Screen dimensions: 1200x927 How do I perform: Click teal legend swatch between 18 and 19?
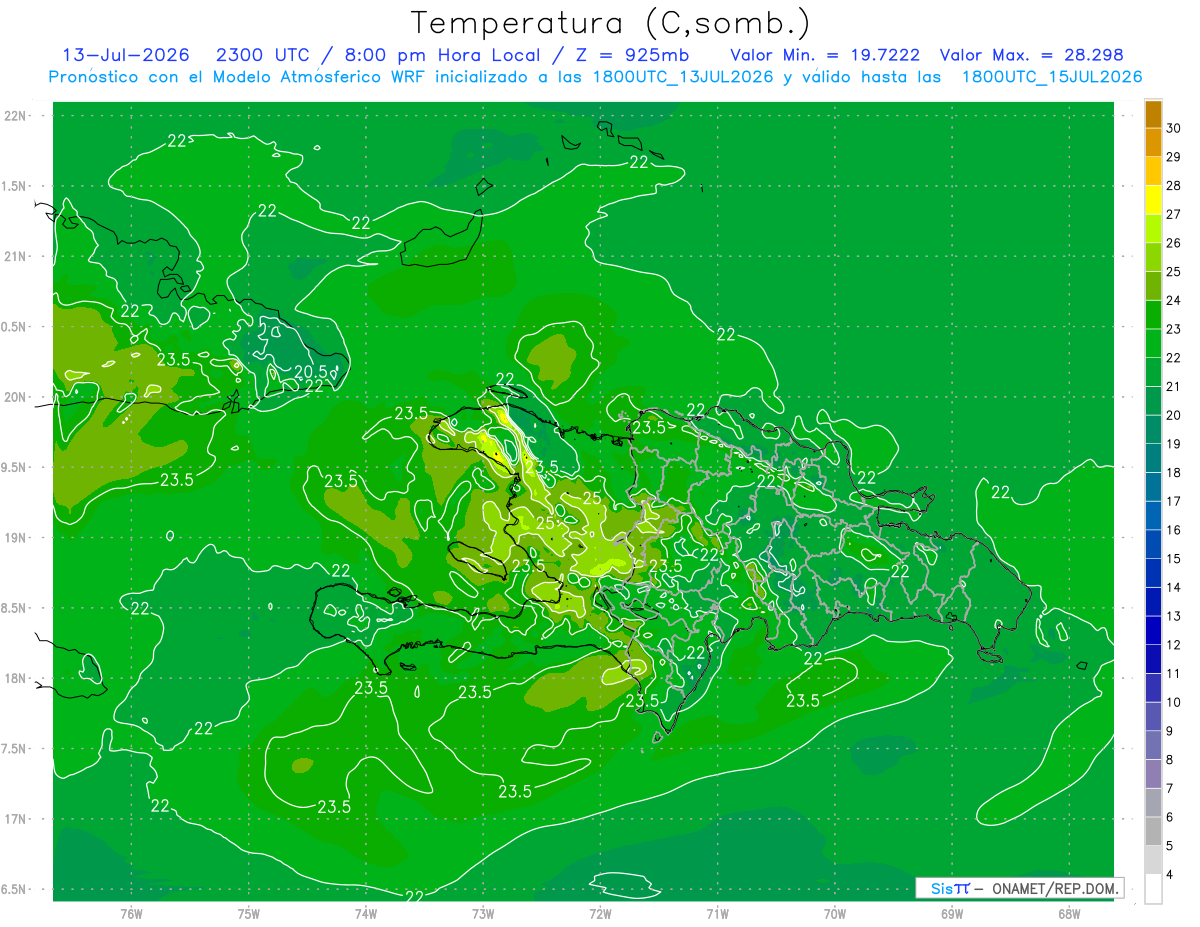[x=1153, y=458]
